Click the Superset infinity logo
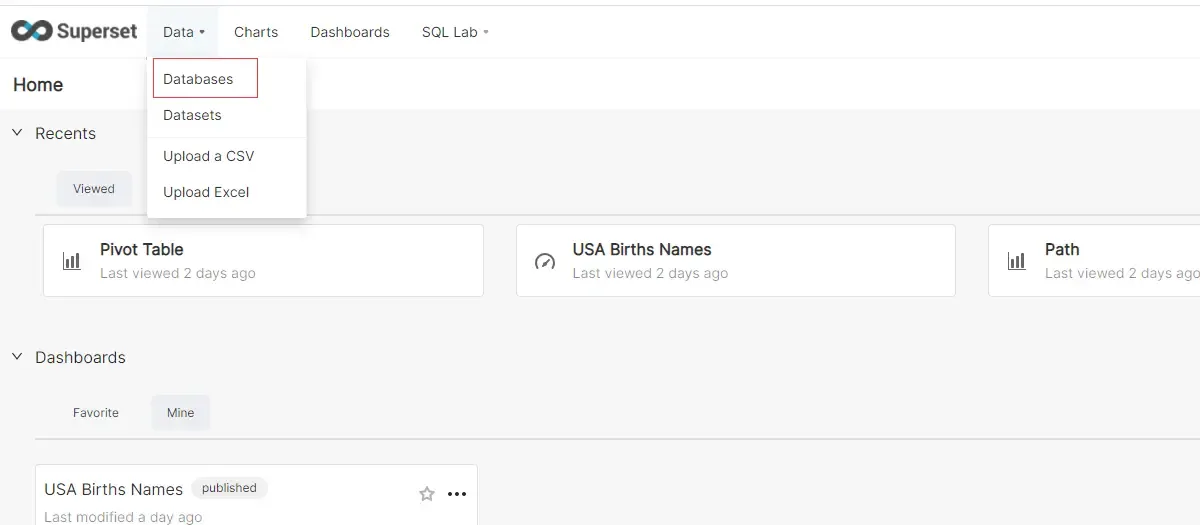This screenshot has width=1200, height=525. click(31, 31)
